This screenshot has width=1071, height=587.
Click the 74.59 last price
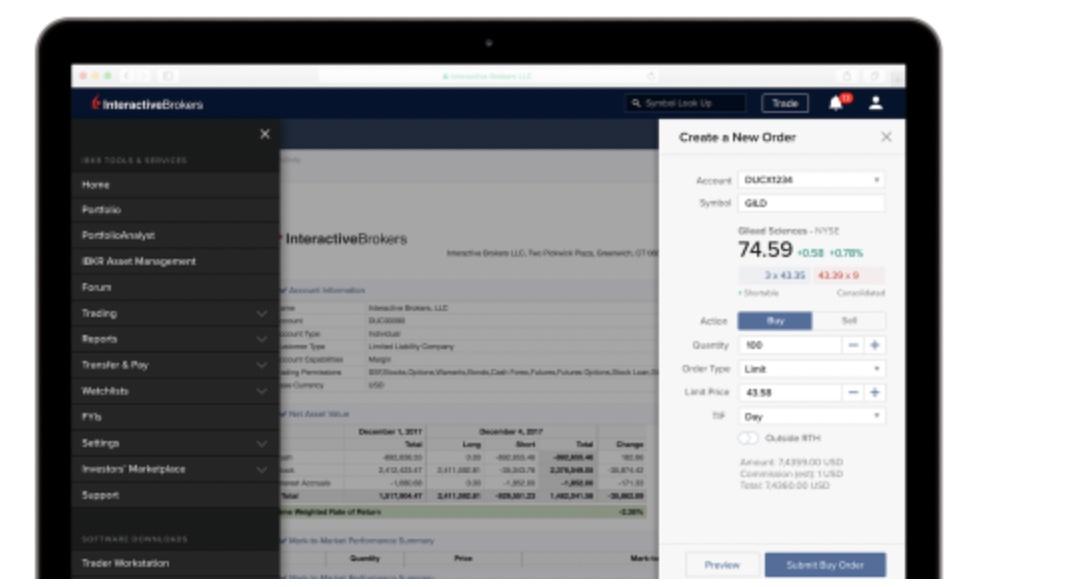click(x=765, y=250)
